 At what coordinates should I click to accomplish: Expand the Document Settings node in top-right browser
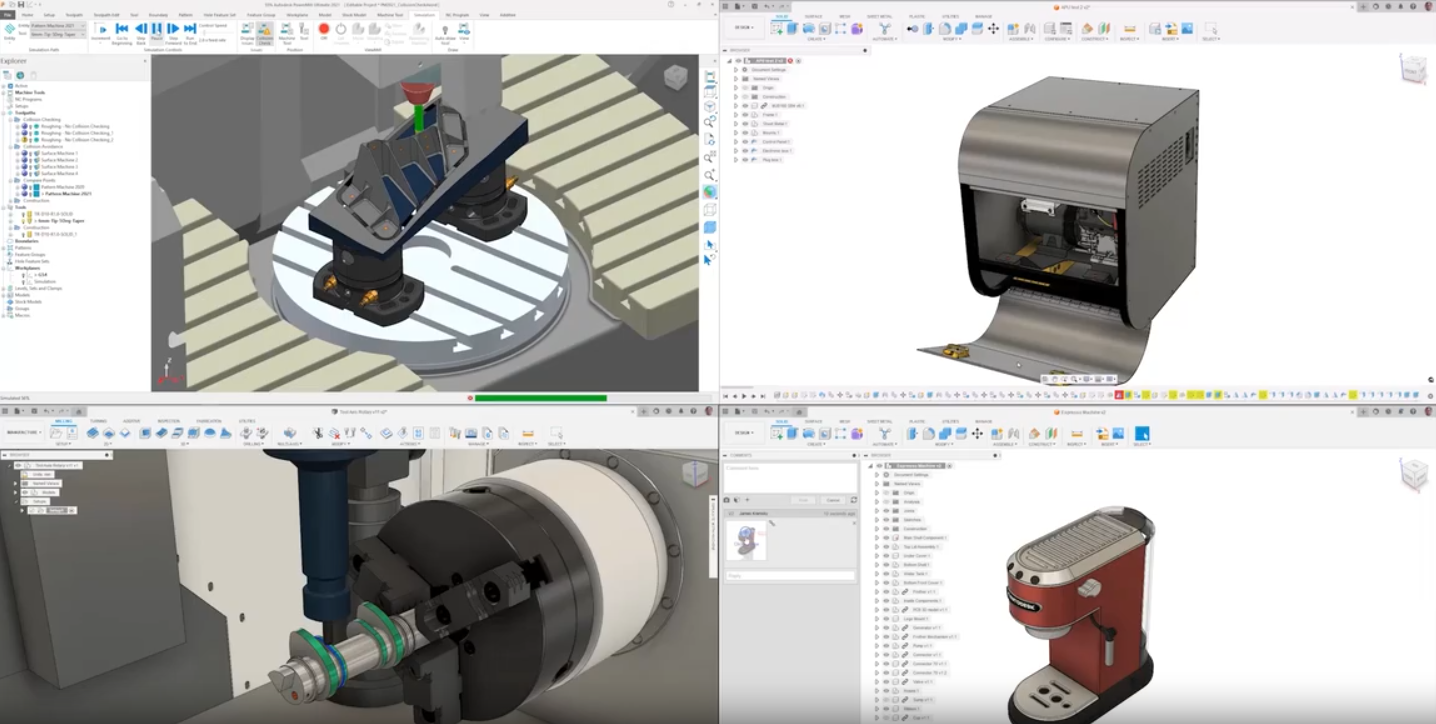coord(736,69)
